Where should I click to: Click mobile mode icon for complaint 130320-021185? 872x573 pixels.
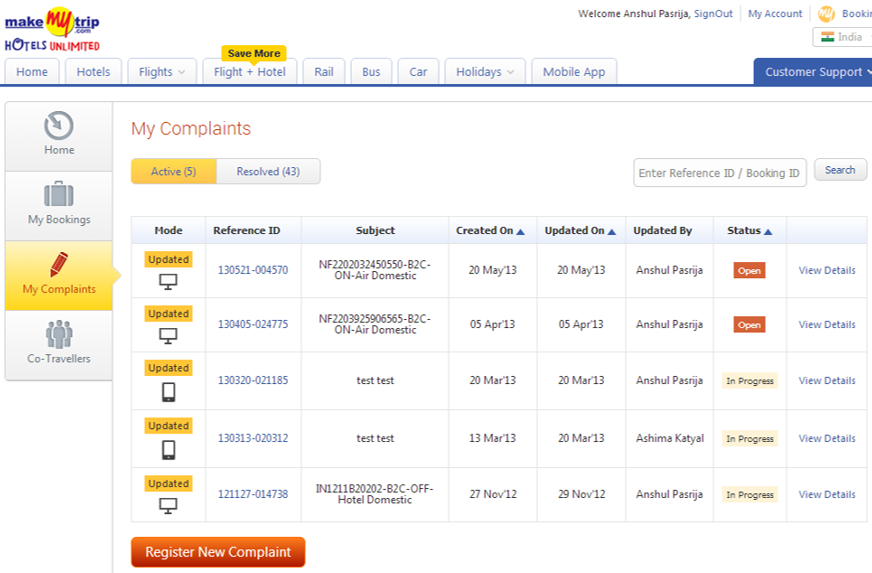click(x=169, y=392)
